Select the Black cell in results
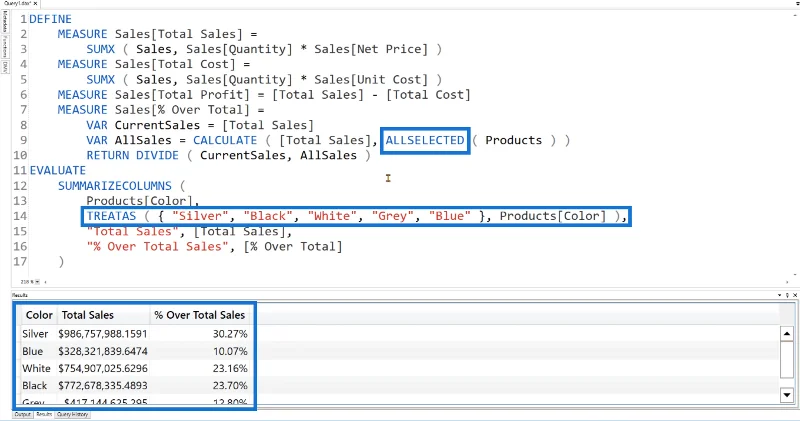 [x=35, y=385]
